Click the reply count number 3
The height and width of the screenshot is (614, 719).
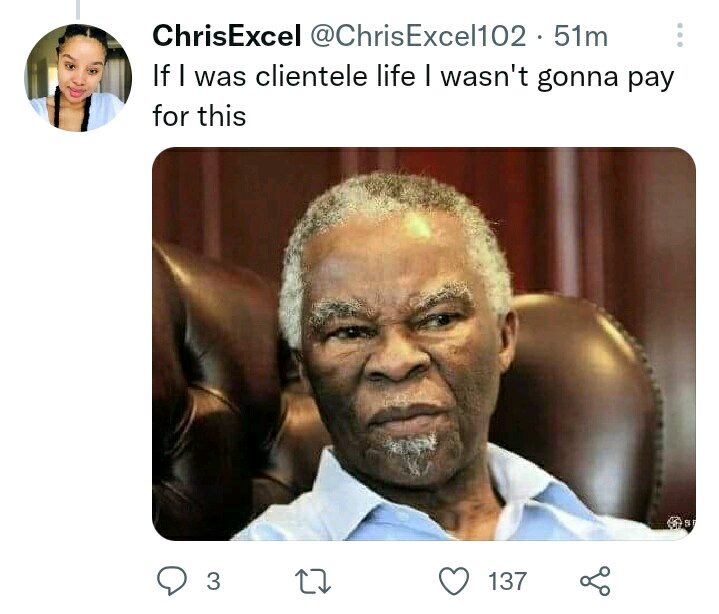click(214, 581)
